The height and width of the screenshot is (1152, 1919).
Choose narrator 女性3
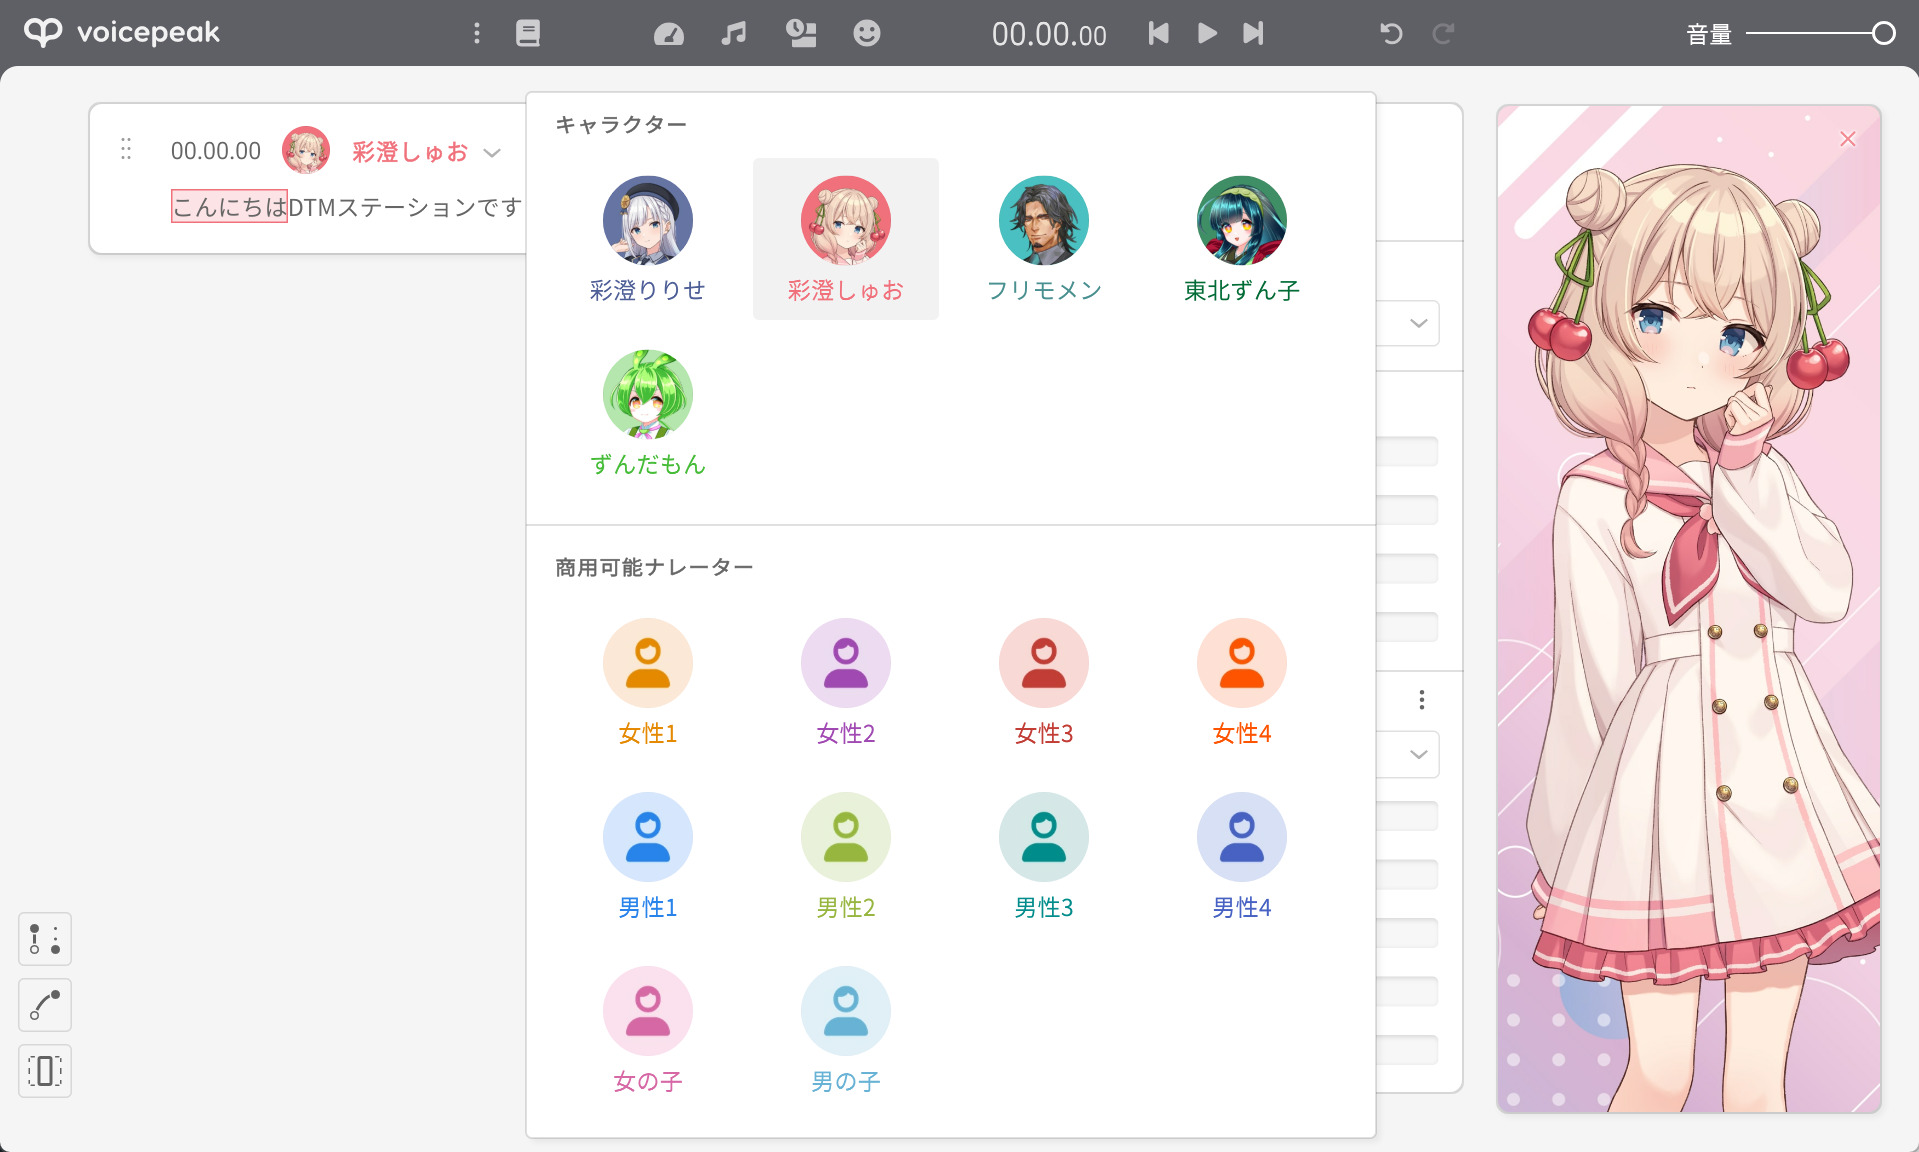tap(1044, 682)
